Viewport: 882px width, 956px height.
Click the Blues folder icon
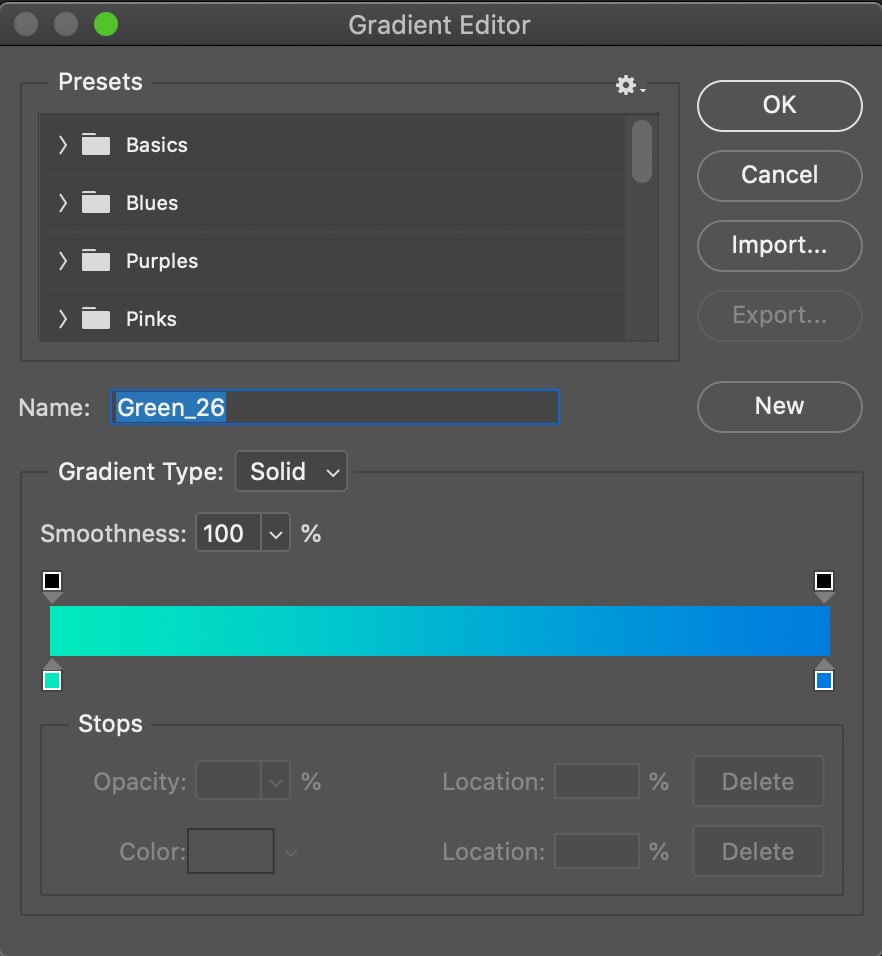pos(96,203)
